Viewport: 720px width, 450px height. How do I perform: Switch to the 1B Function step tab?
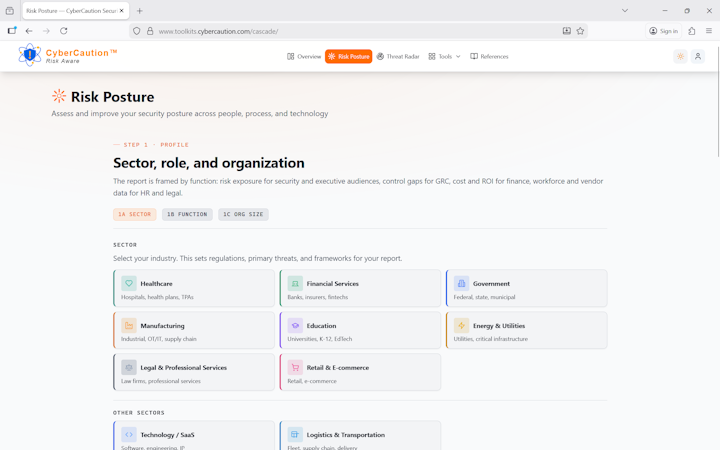point(187,214)
